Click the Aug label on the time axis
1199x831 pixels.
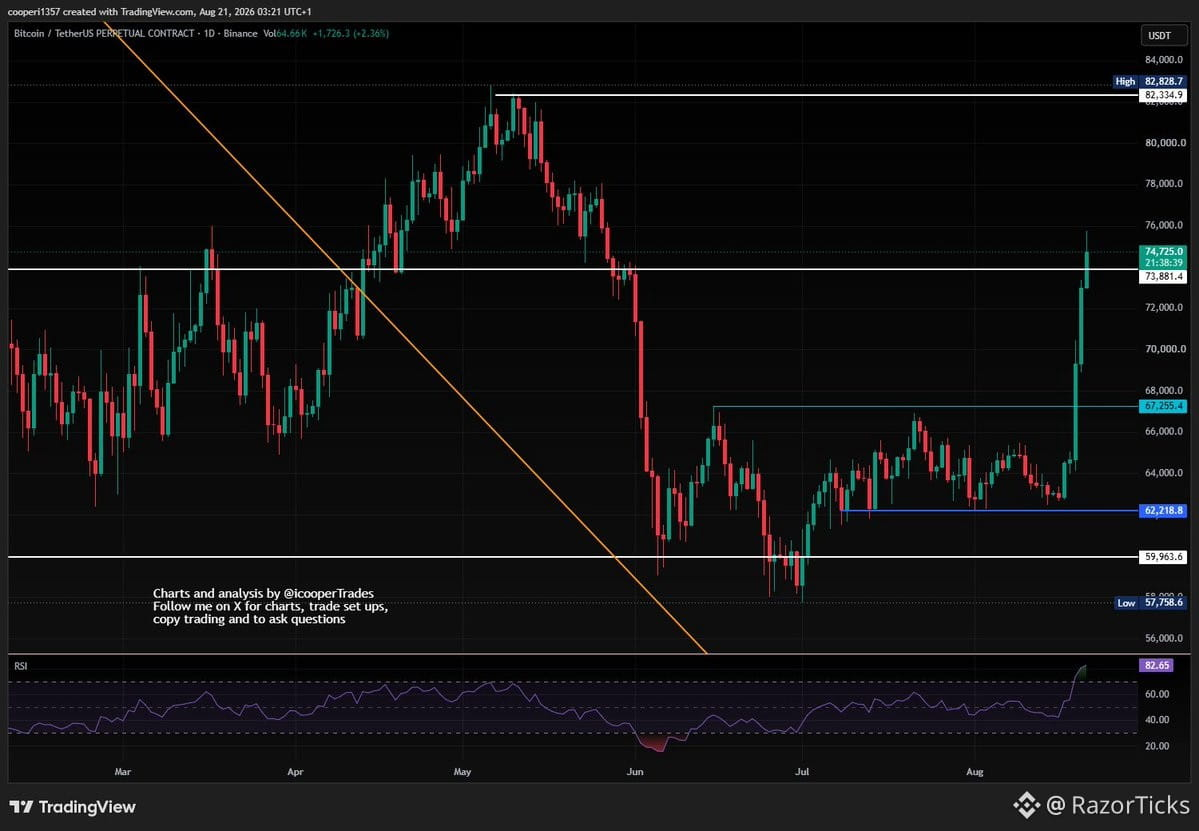tap(974, 771)
